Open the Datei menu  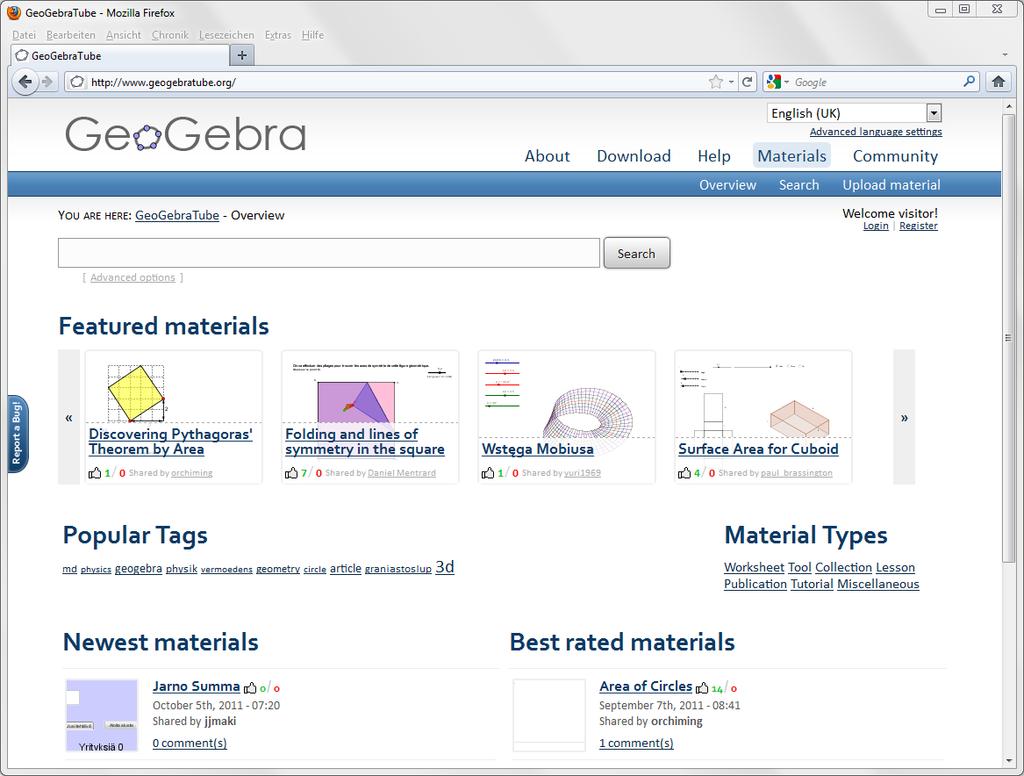click(x=24, y=35)
